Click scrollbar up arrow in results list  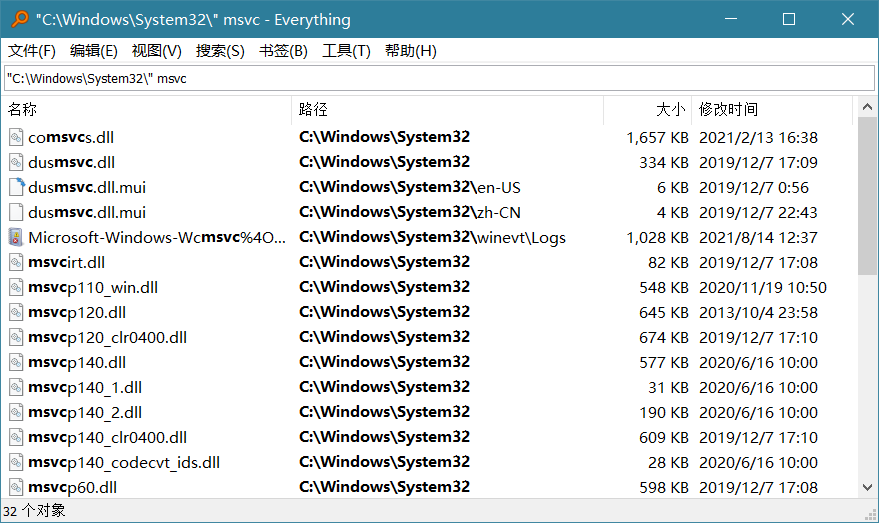pos(867,107)
